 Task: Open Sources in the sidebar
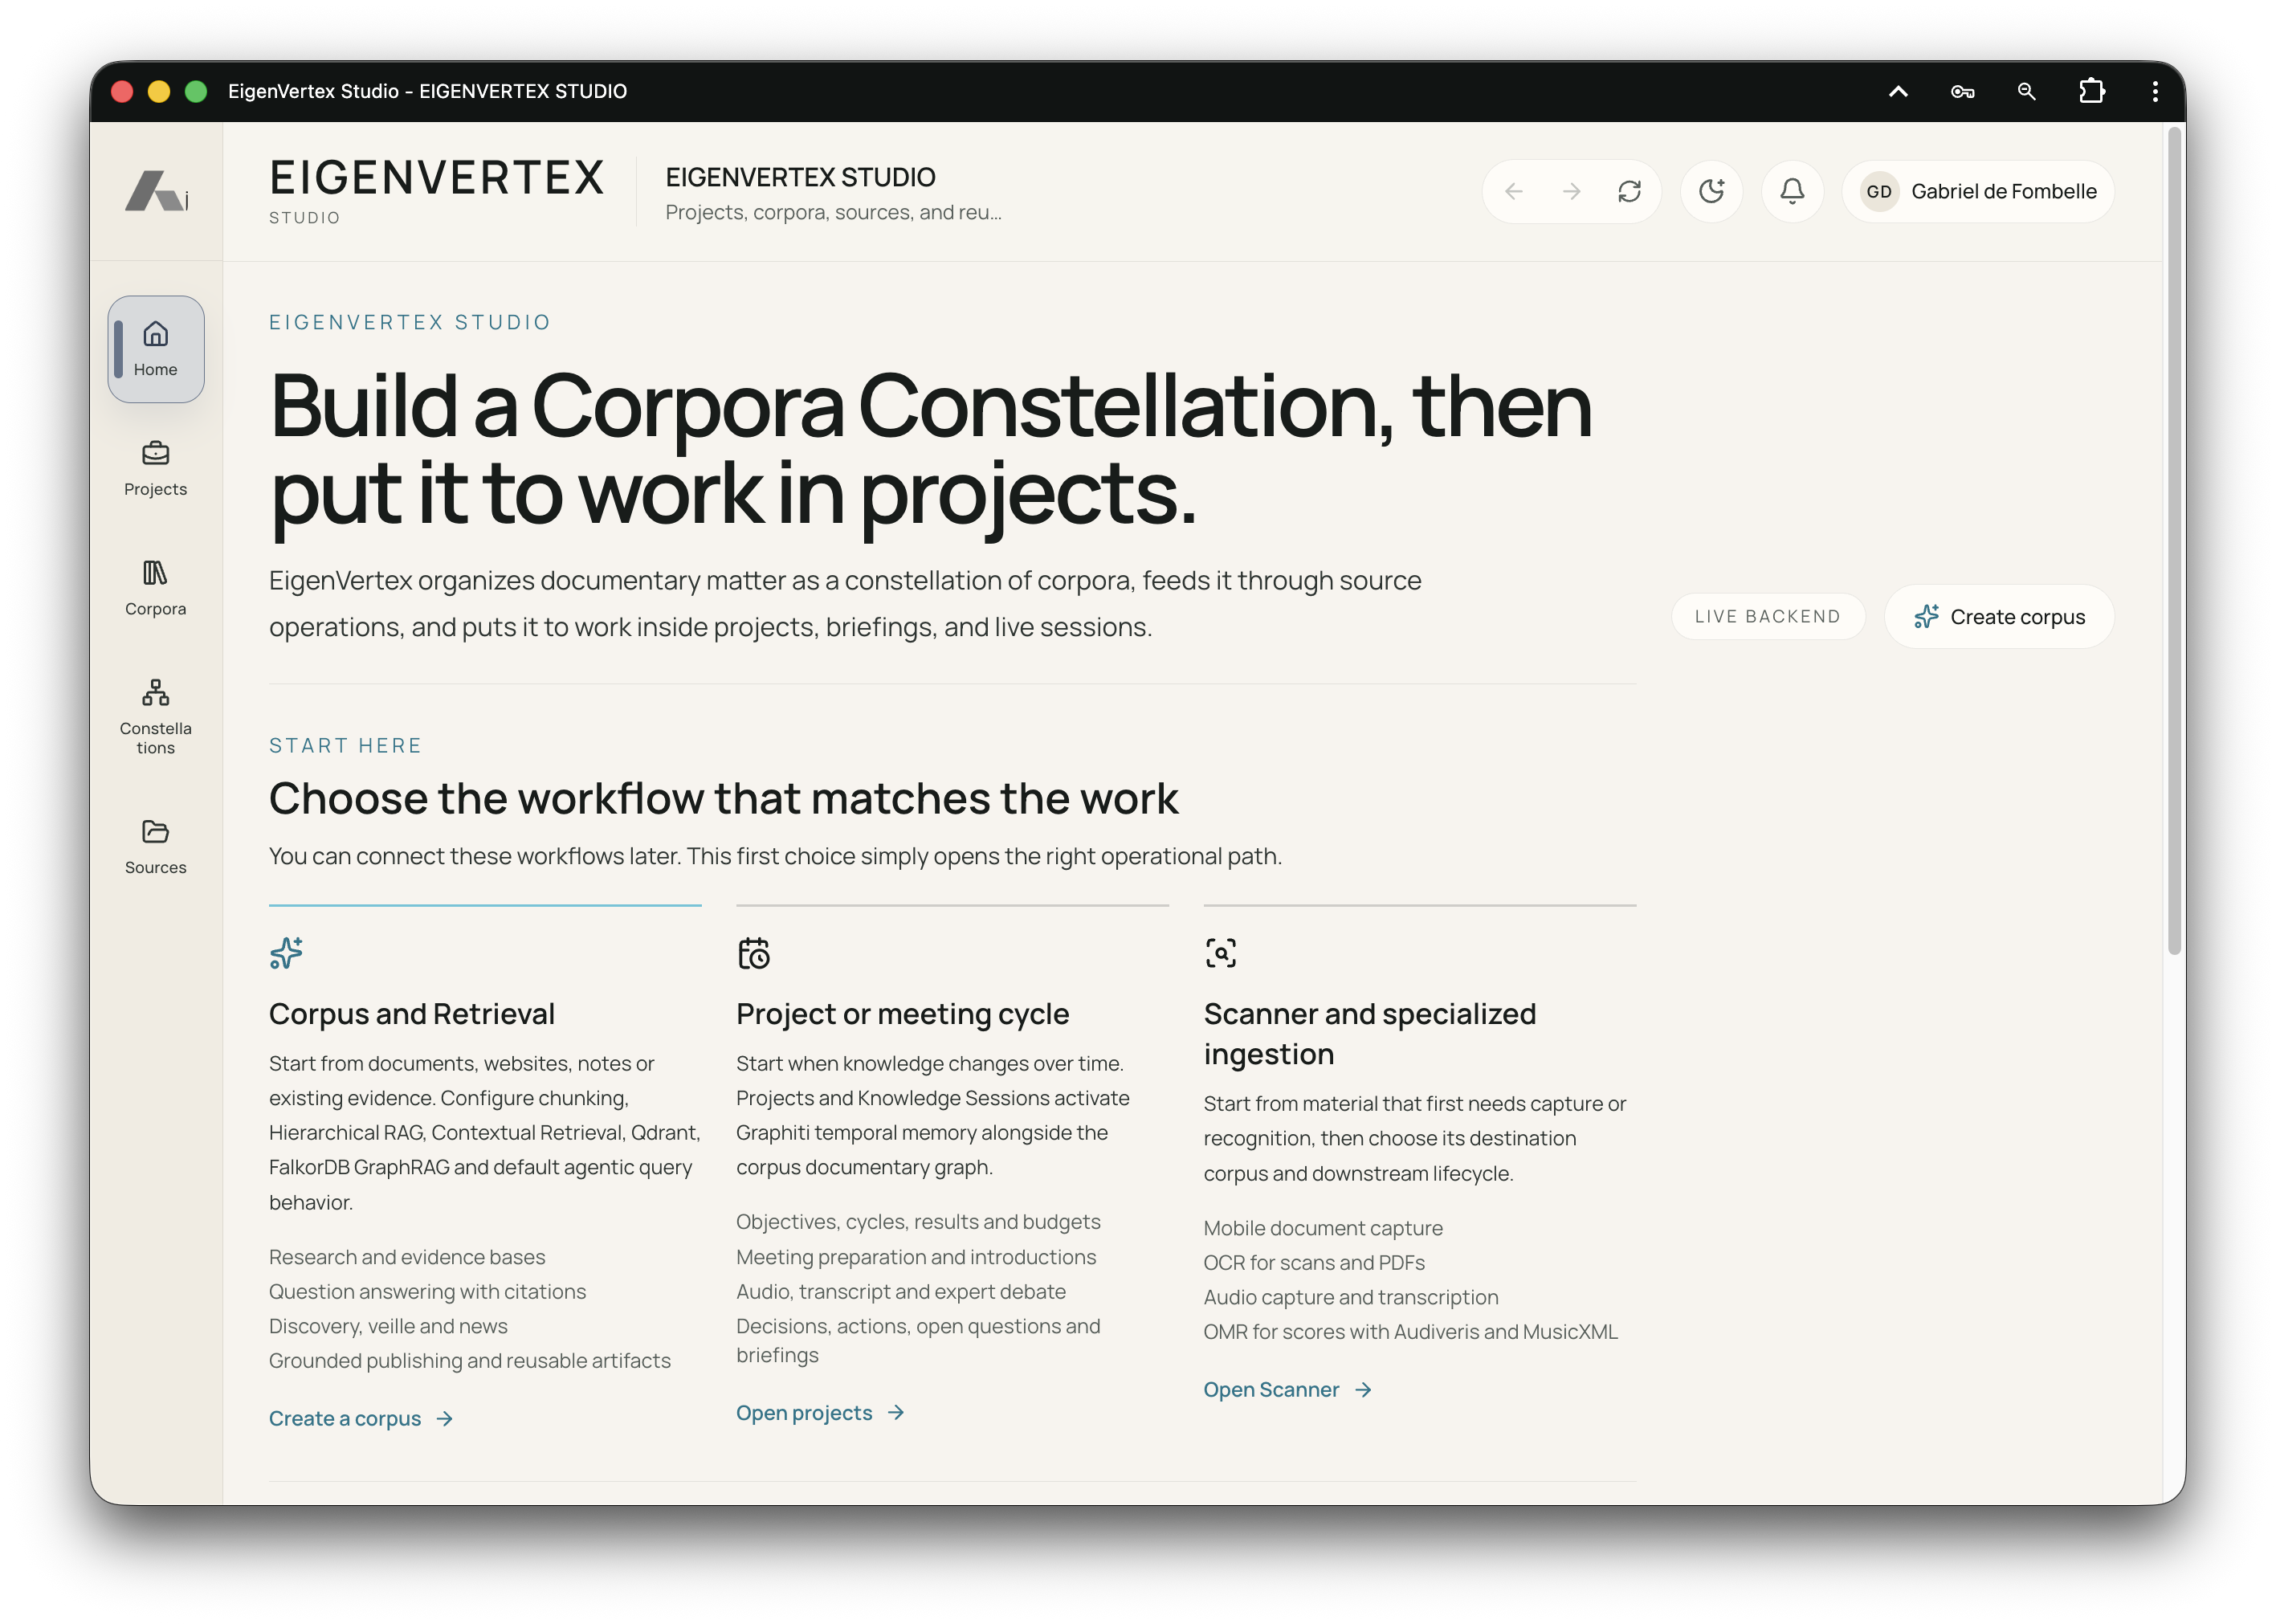tap(156, 847)
